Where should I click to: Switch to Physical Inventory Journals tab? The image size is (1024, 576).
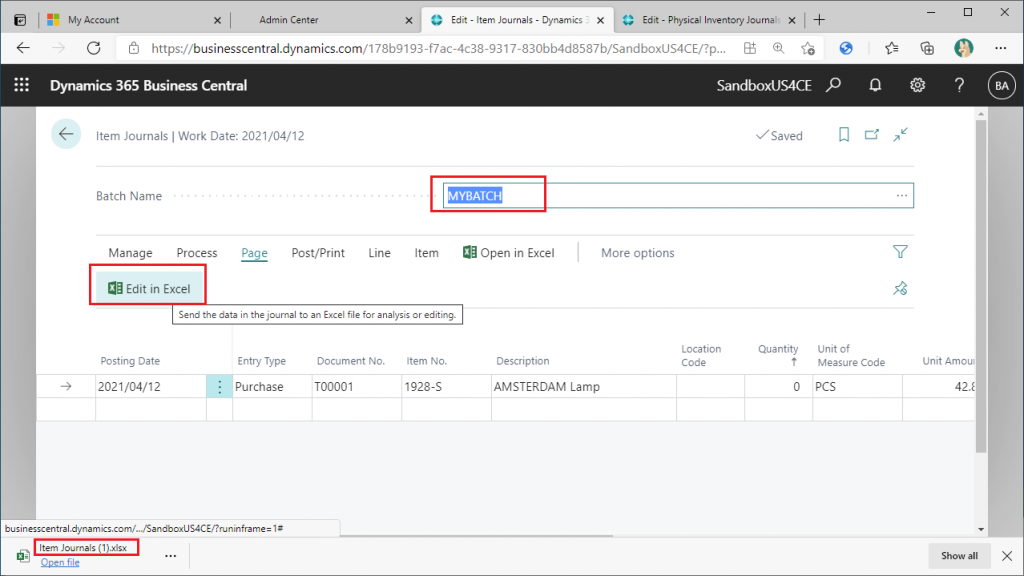709,20
